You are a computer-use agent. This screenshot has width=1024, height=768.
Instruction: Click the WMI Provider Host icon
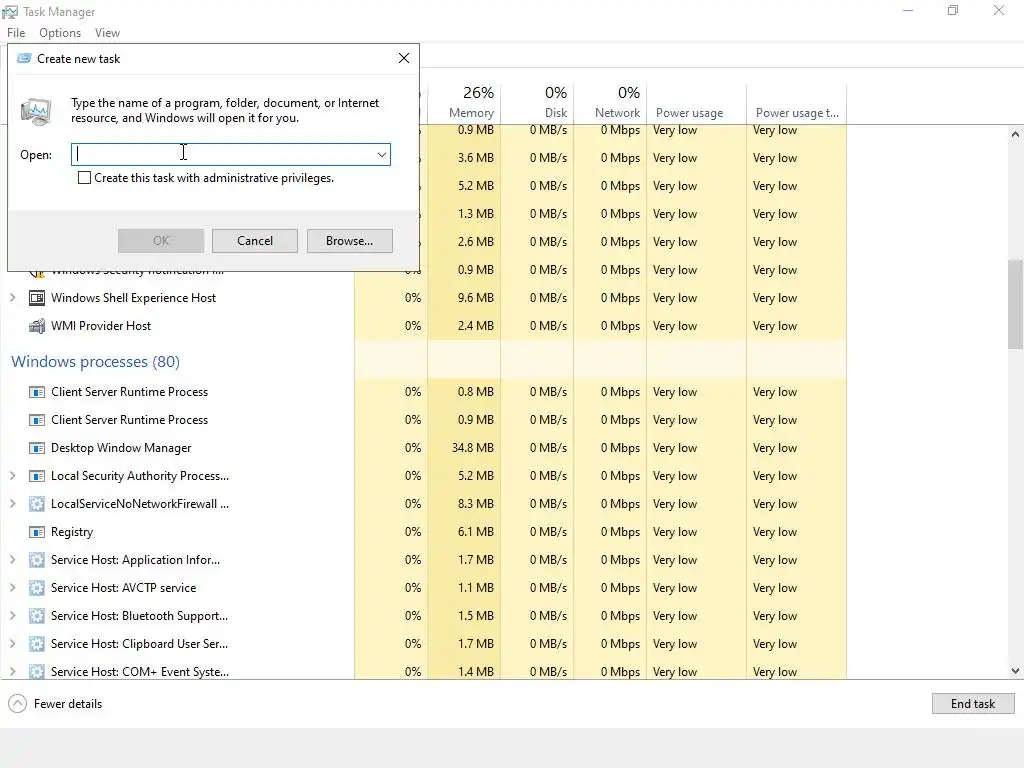point(37,326)
